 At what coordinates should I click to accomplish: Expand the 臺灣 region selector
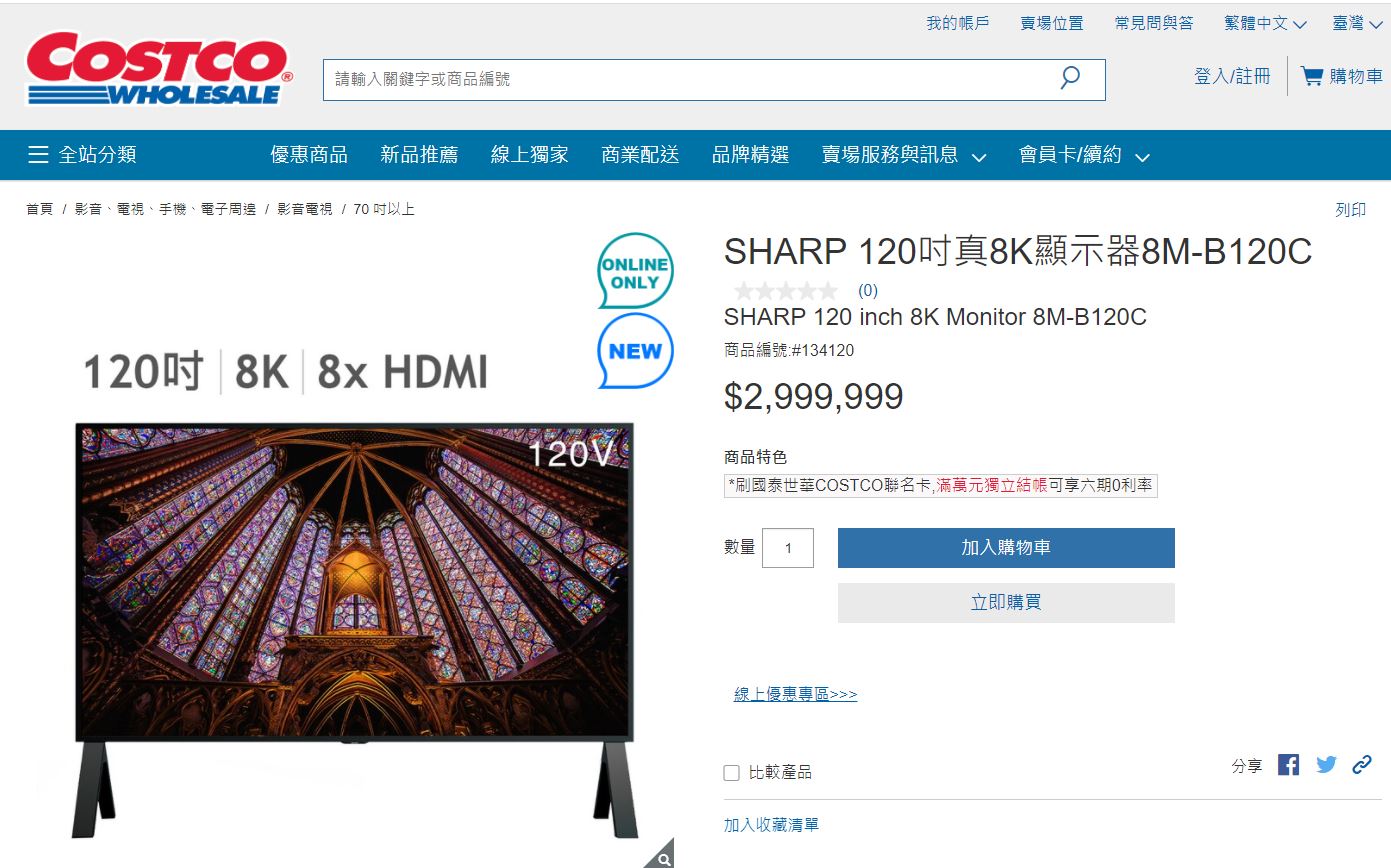click(x=1355, y=22)
